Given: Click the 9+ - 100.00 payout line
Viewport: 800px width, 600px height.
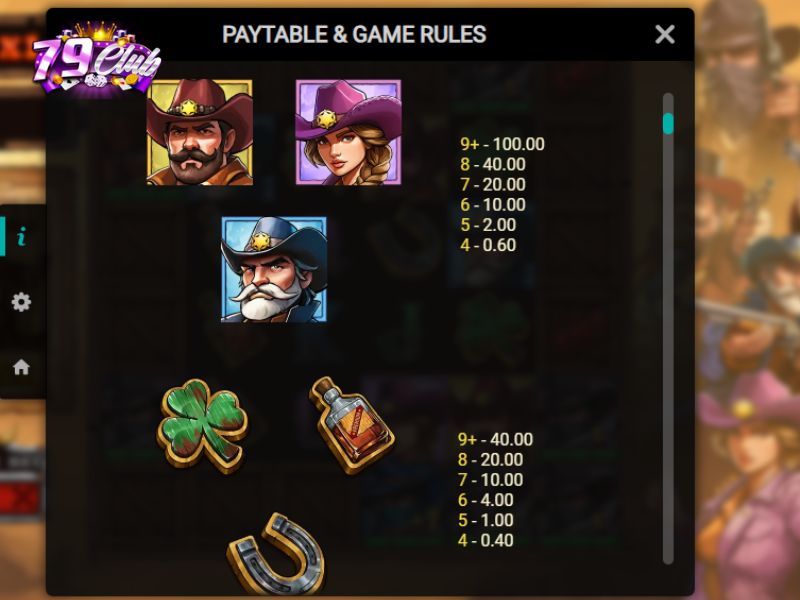Looking at the screenshot, I should (502, 144).
